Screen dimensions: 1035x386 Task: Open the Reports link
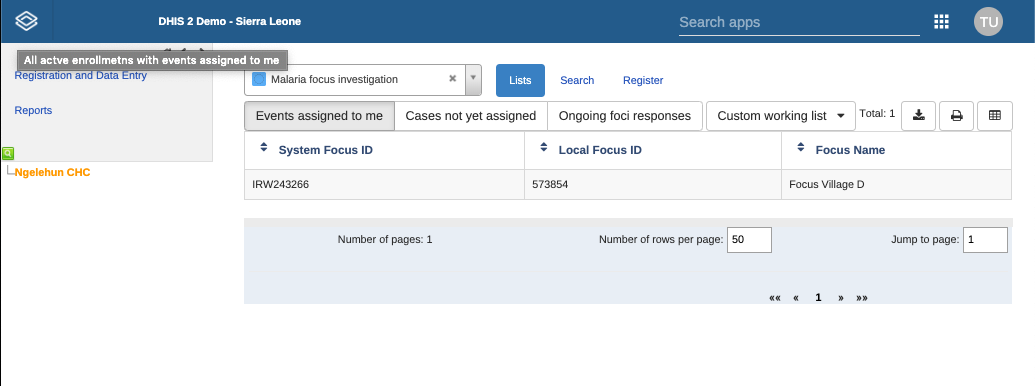(x=33, y=110)
